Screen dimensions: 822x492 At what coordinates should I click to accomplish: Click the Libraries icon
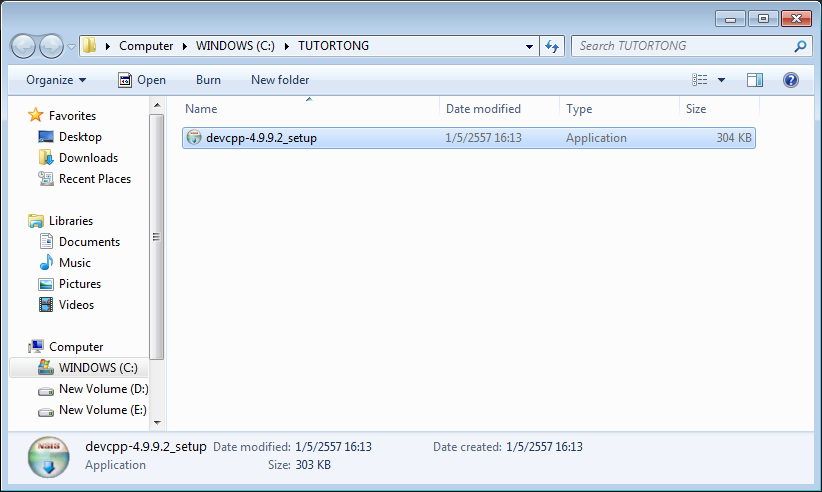tap(36, 221)
